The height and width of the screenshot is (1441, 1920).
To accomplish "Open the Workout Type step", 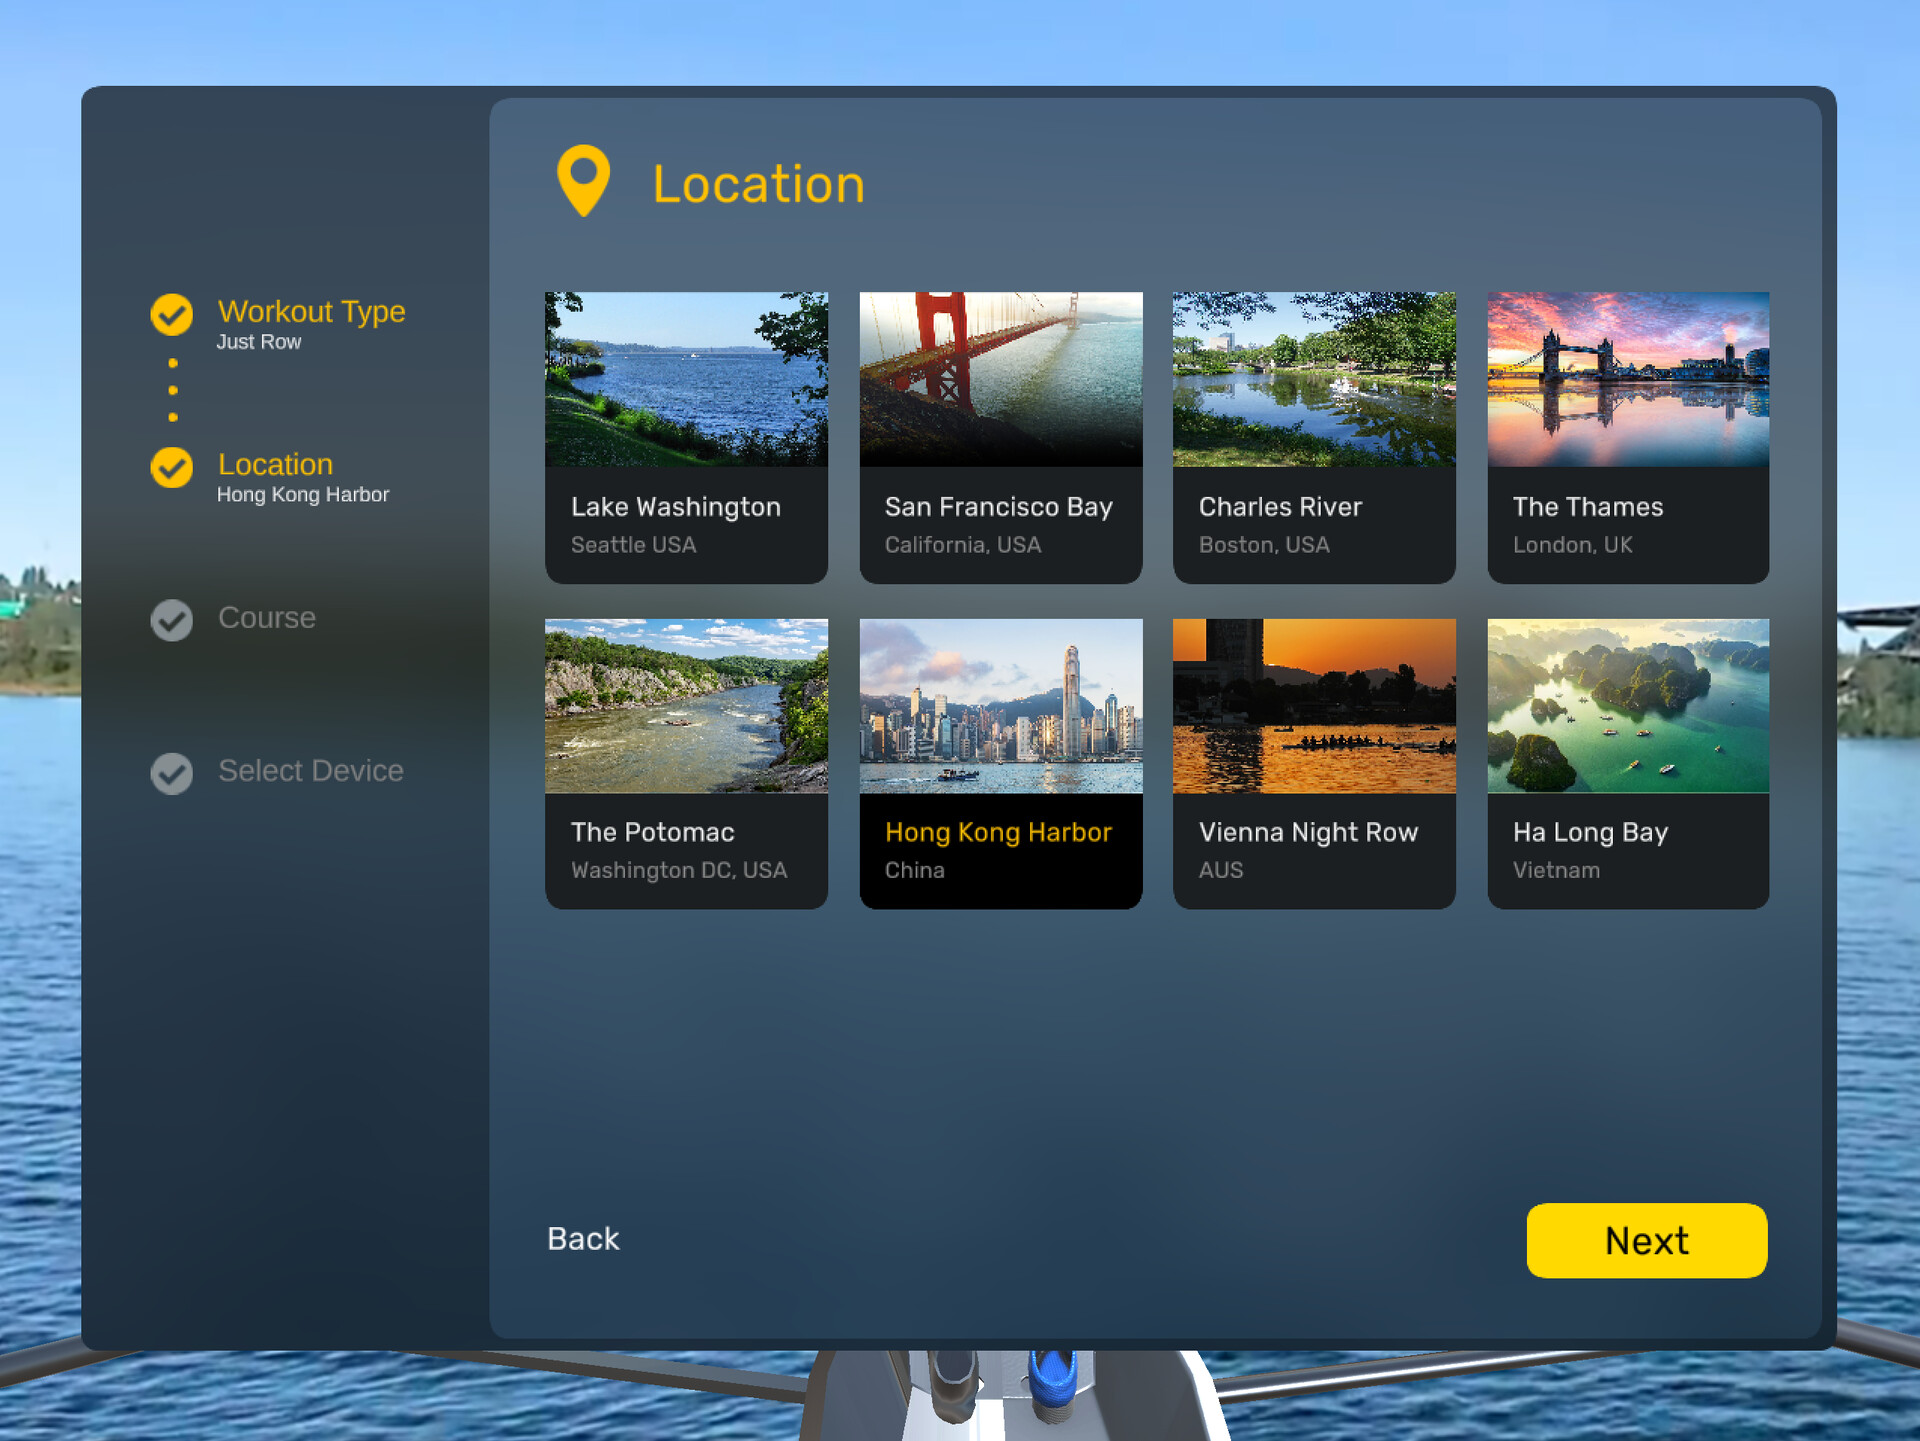I will pos(311,312).
